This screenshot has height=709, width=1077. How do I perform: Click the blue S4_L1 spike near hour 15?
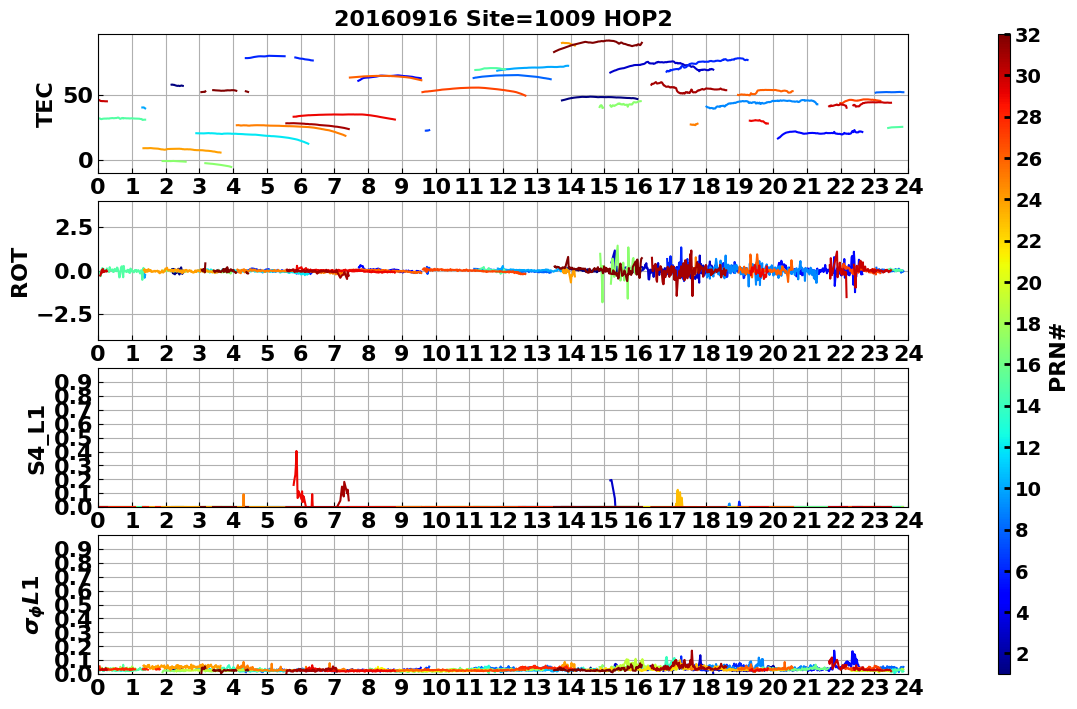[613, 492]
